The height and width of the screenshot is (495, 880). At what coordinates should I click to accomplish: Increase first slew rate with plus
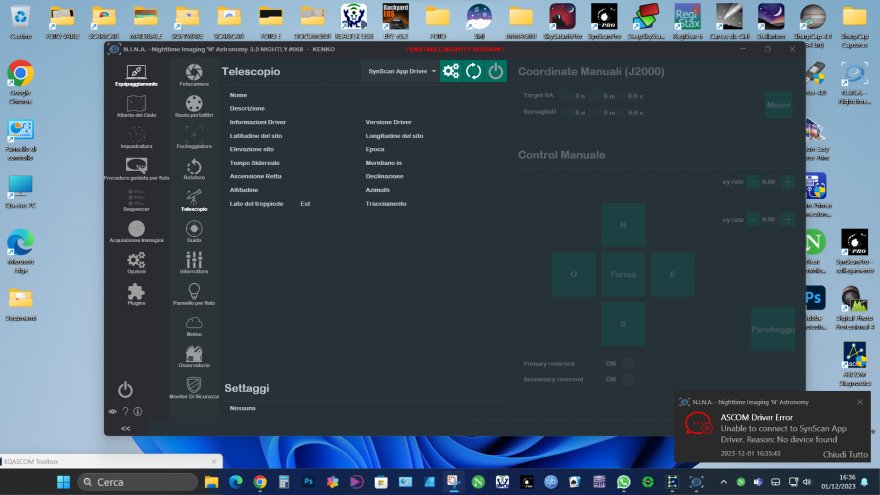click(788, 182)
